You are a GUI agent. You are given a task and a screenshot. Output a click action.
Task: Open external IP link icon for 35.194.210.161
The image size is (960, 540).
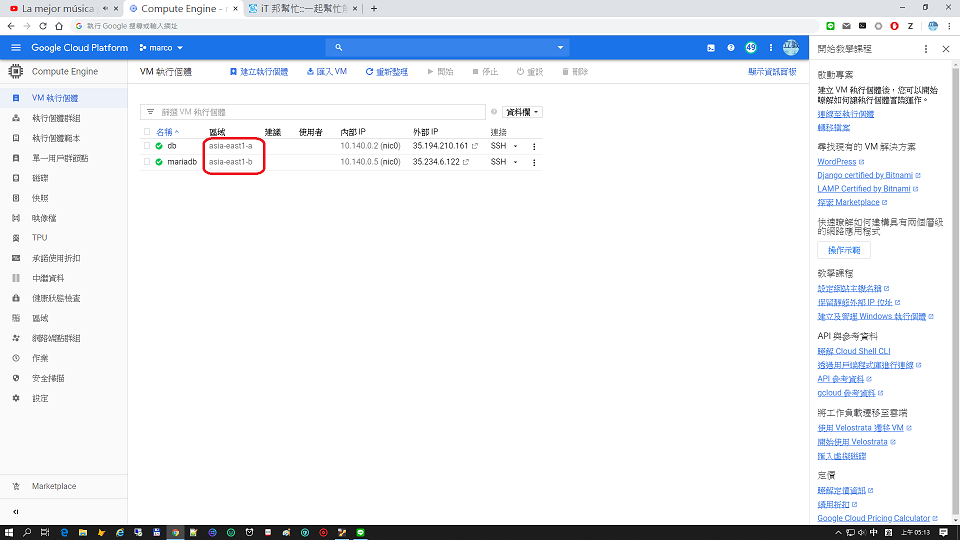coord(474,146)
